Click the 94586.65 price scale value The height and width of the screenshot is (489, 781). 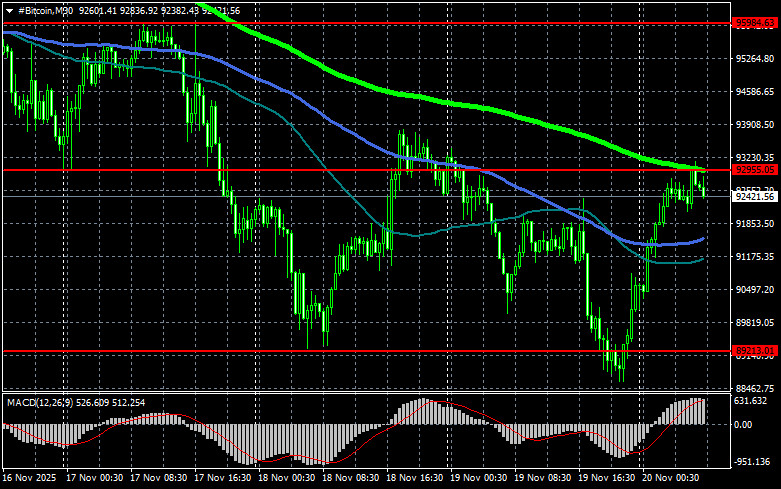click(x=755, y=92)
